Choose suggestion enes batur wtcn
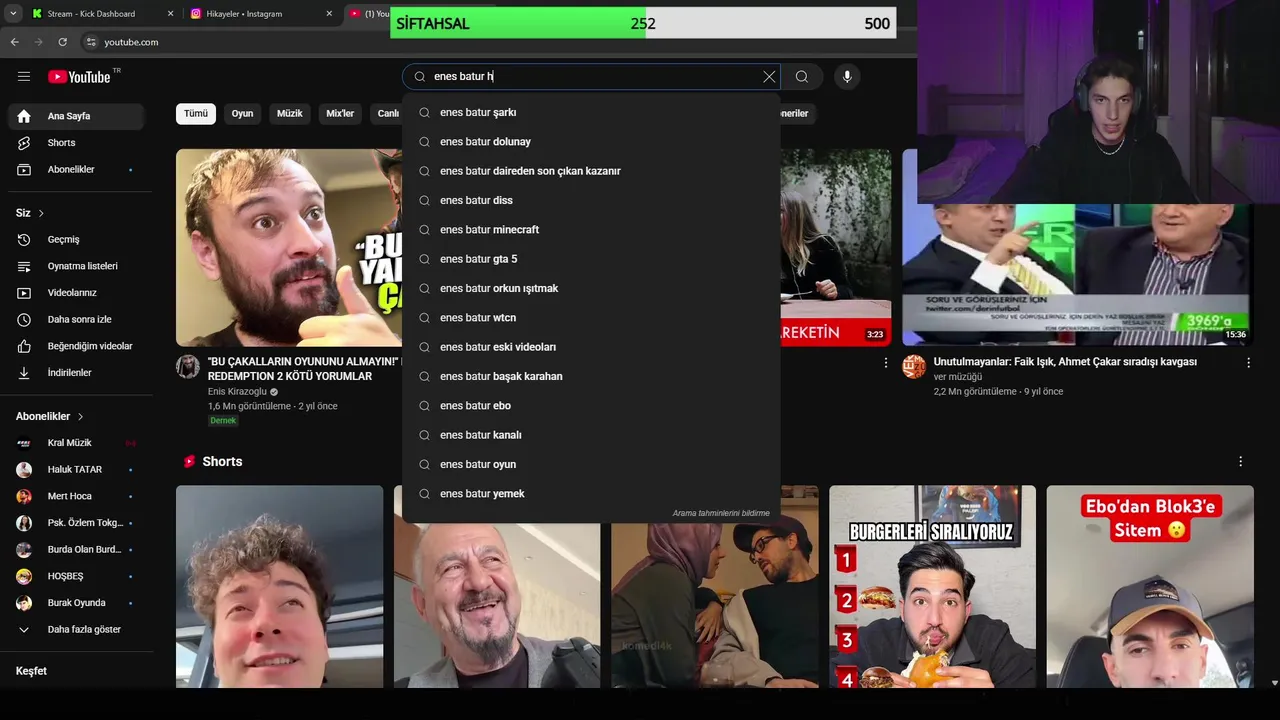1280x720 pixels. (591, 318)
